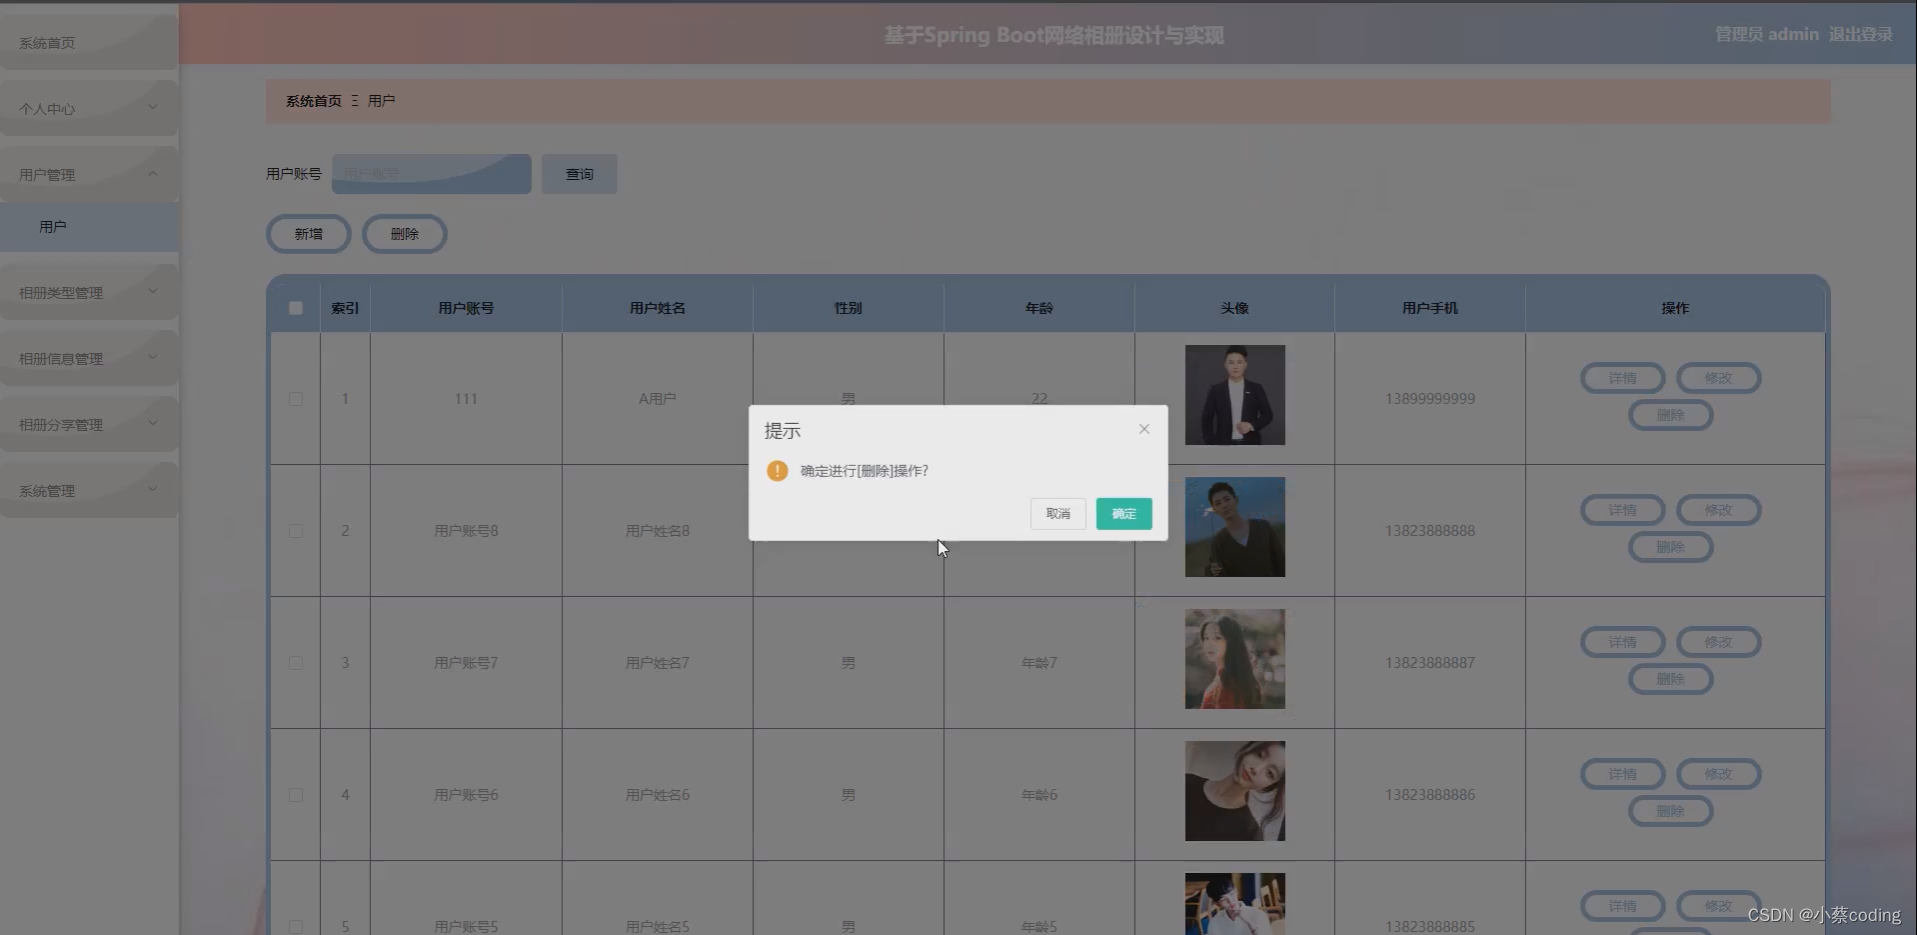This screenshot has height=935, width=1917.
Task: Open 详情 for user 111
Action: [x=1622, y=378]
